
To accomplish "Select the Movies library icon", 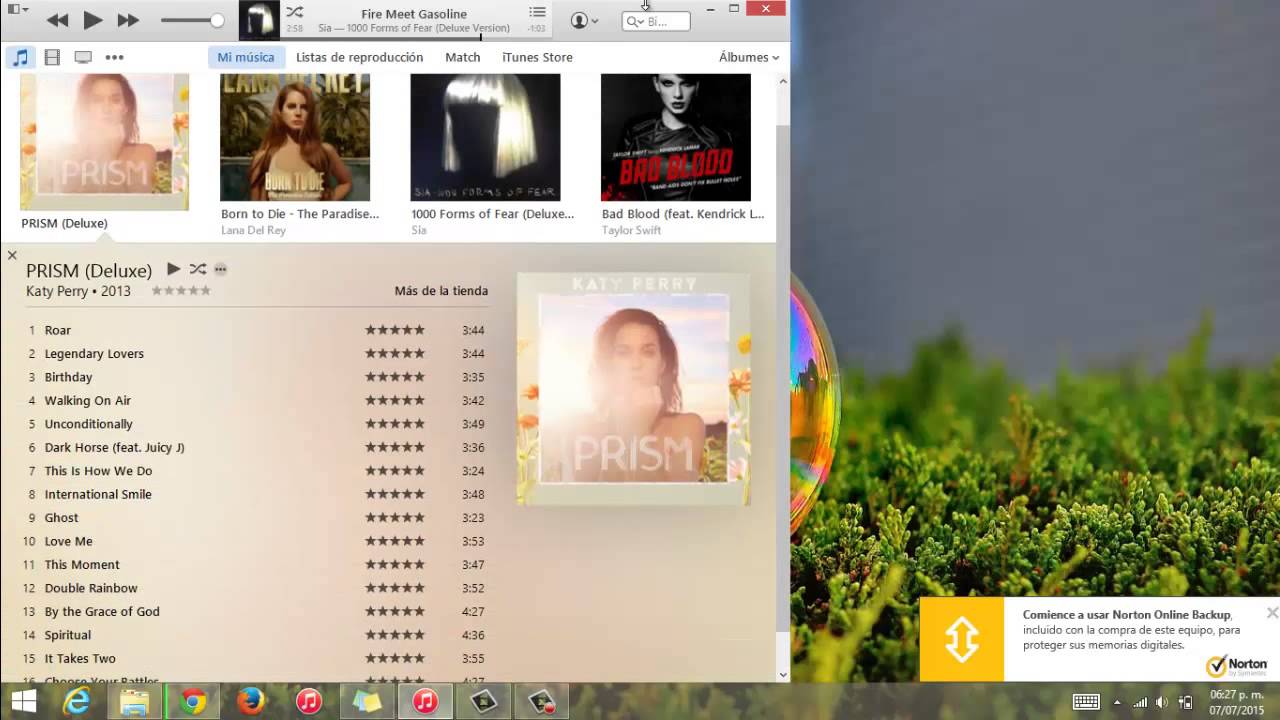I will coord(52,57).
